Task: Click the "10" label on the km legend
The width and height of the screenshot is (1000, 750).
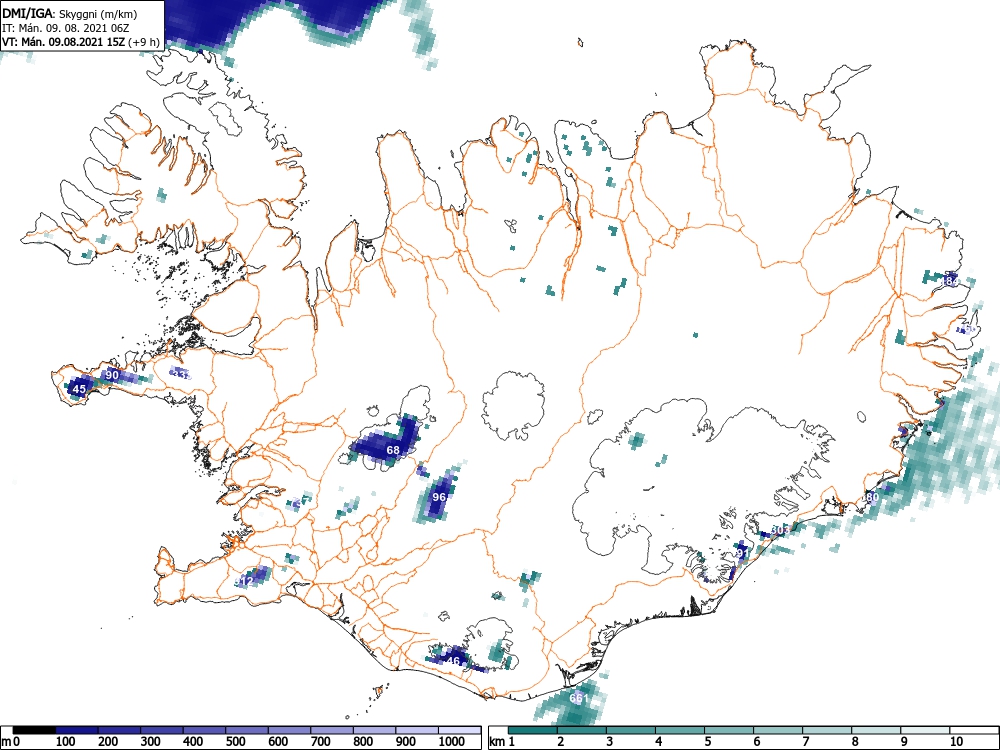Action: [x=955, y=742]
